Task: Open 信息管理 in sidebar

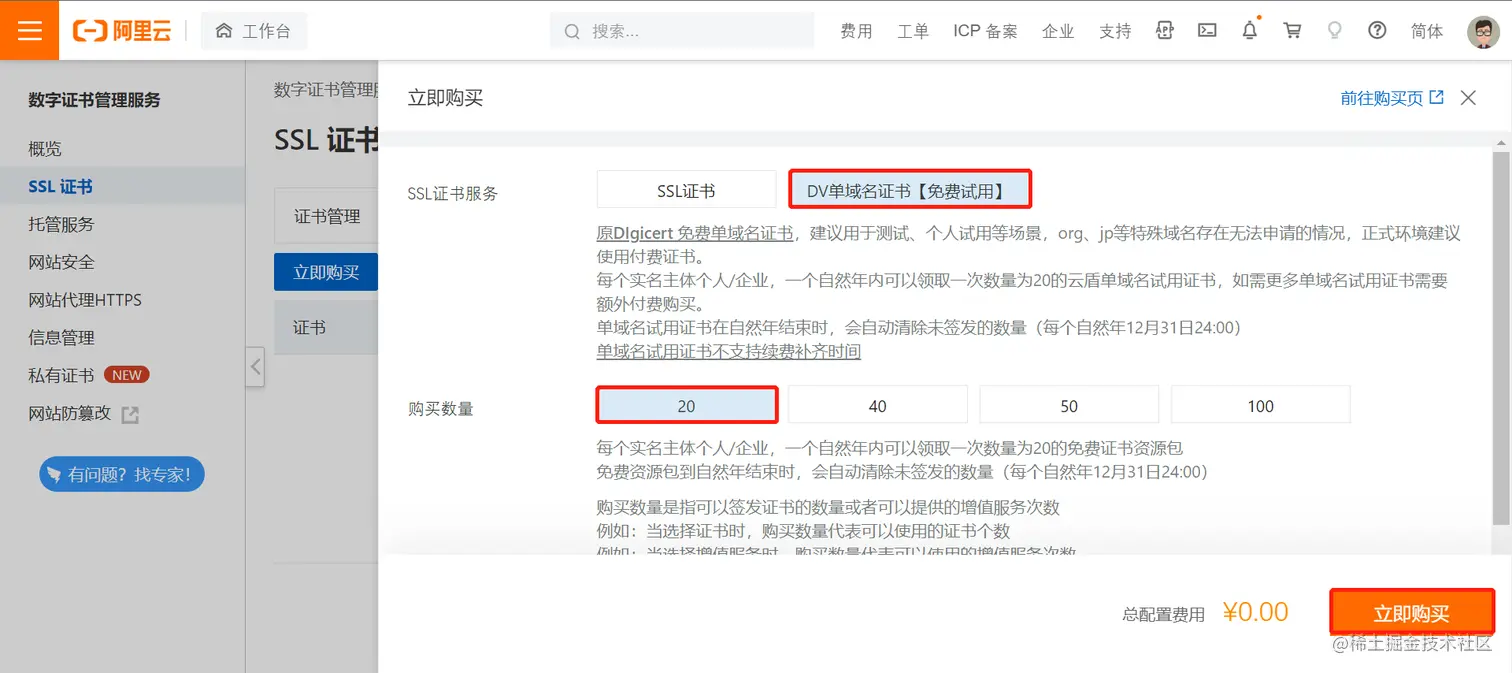Action: tap(61, 338)
